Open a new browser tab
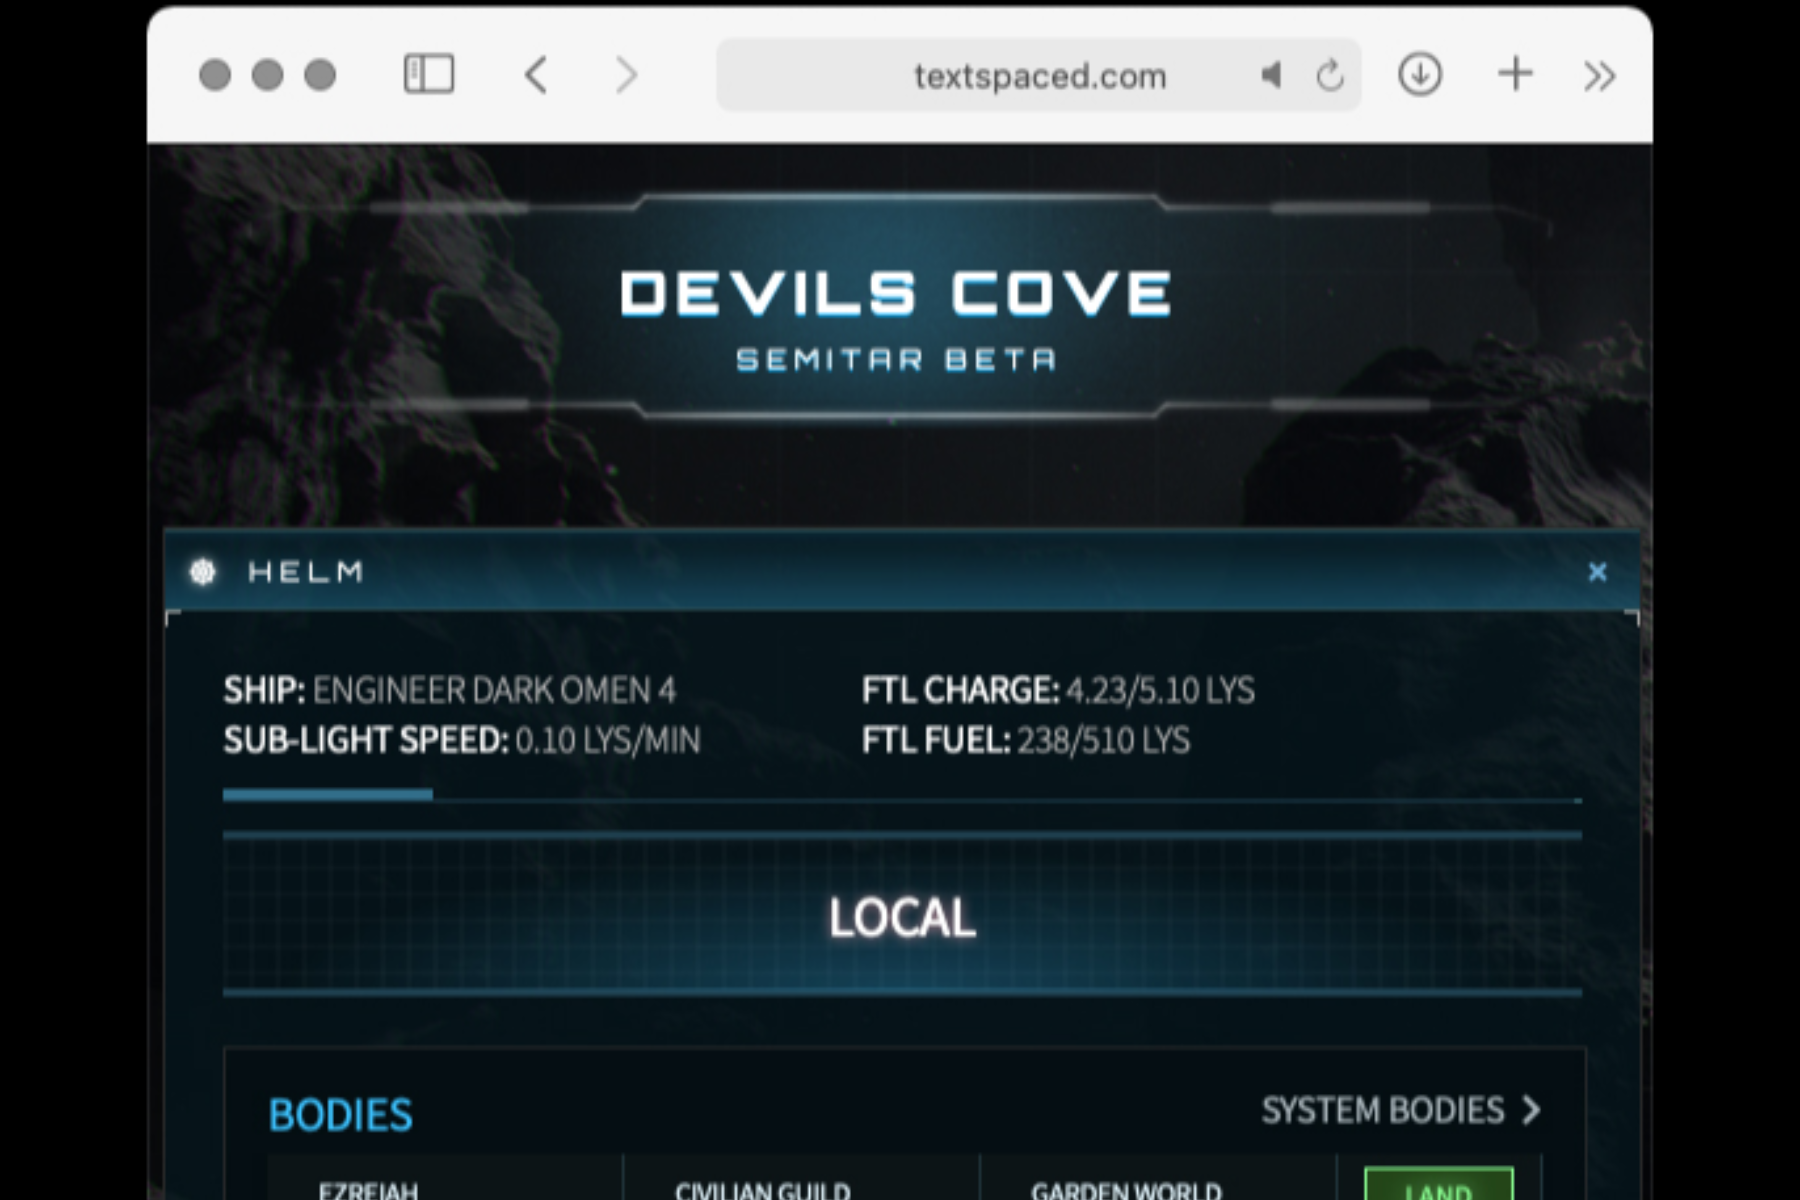 1515,75
